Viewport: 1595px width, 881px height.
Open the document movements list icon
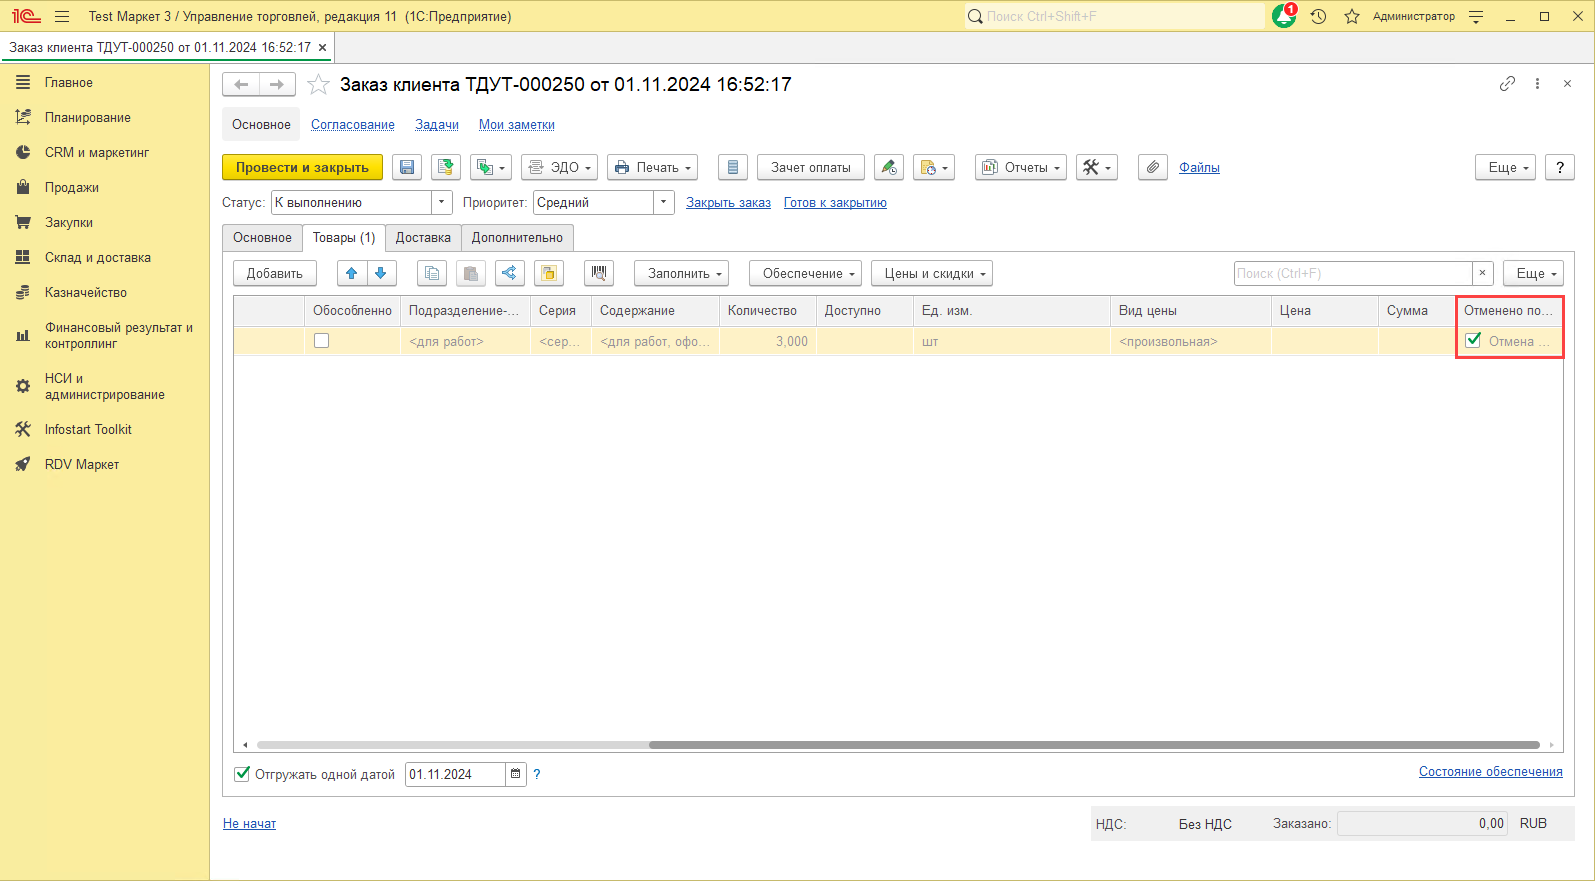point(733,168)
